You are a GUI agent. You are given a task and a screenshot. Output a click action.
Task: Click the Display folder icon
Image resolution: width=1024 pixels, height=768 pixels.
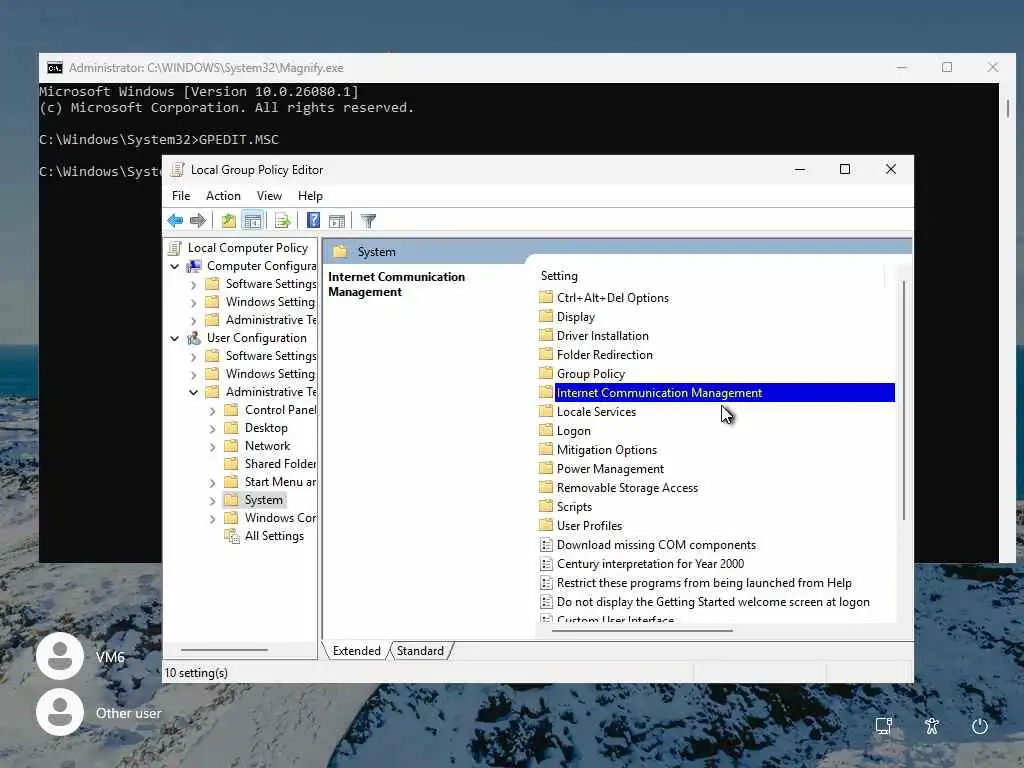click(x=546, y=317)
